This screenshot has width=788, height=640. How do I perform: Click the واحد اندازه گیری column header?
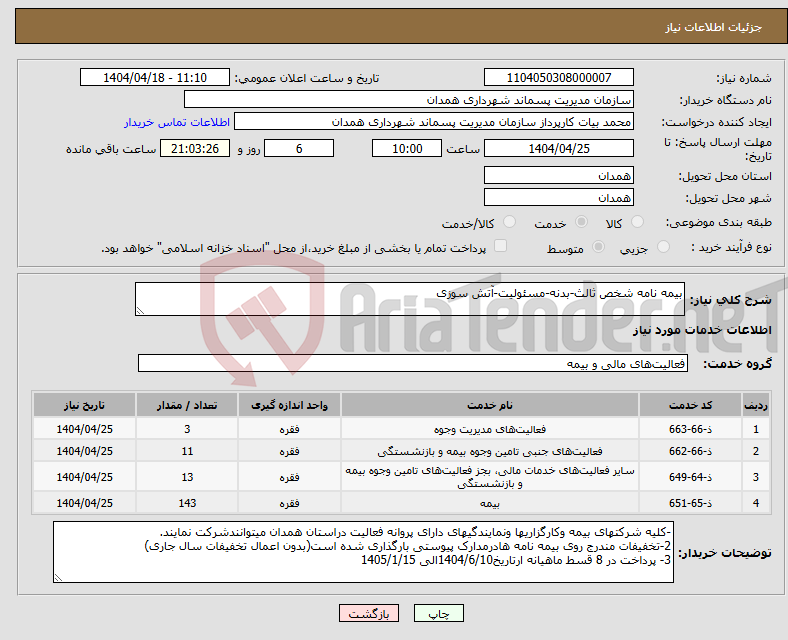click(289, 405)
